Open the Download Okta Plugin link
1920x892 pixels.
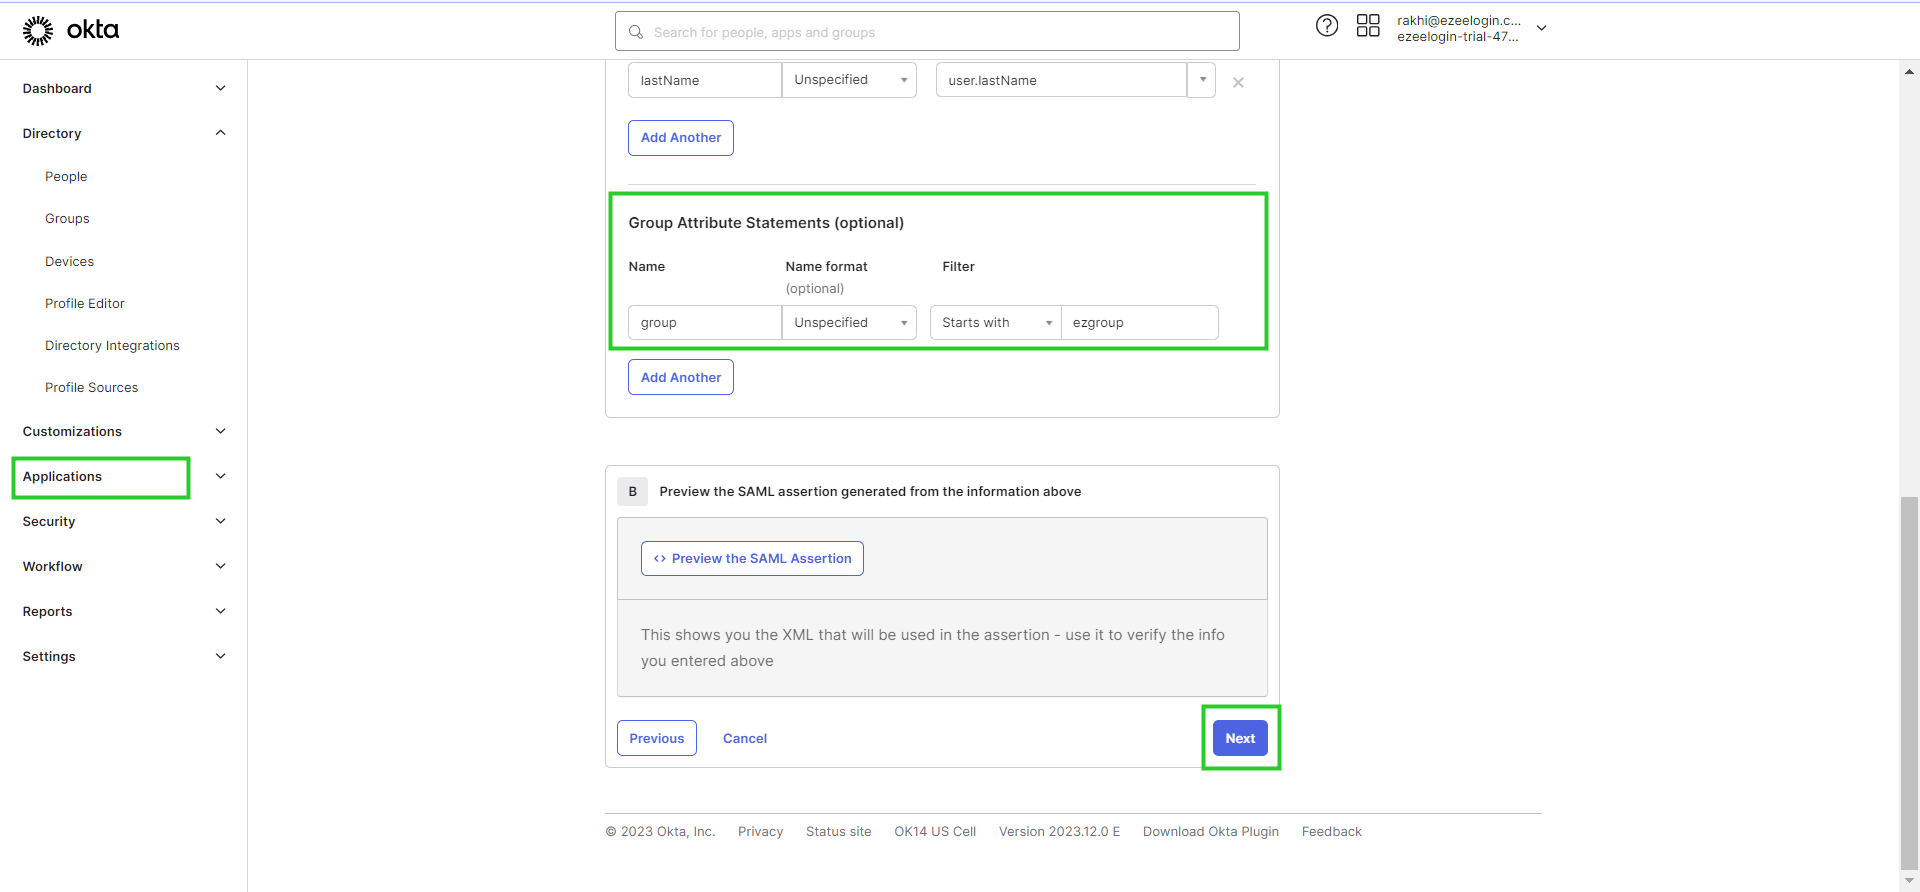pos(1211,831)
